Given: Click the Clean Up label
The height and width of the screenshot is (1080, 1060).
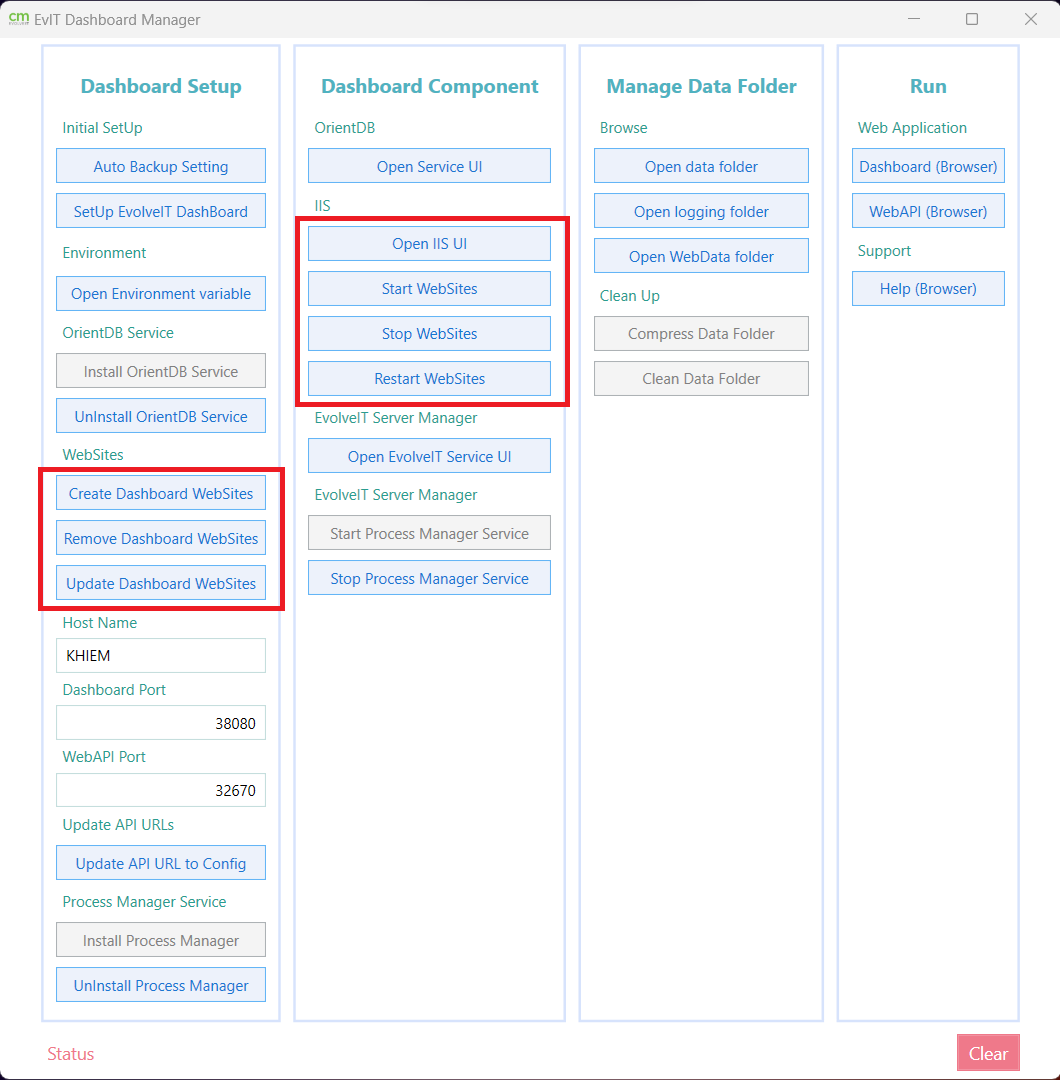Looking at the screenshot, I should [630, 295].
